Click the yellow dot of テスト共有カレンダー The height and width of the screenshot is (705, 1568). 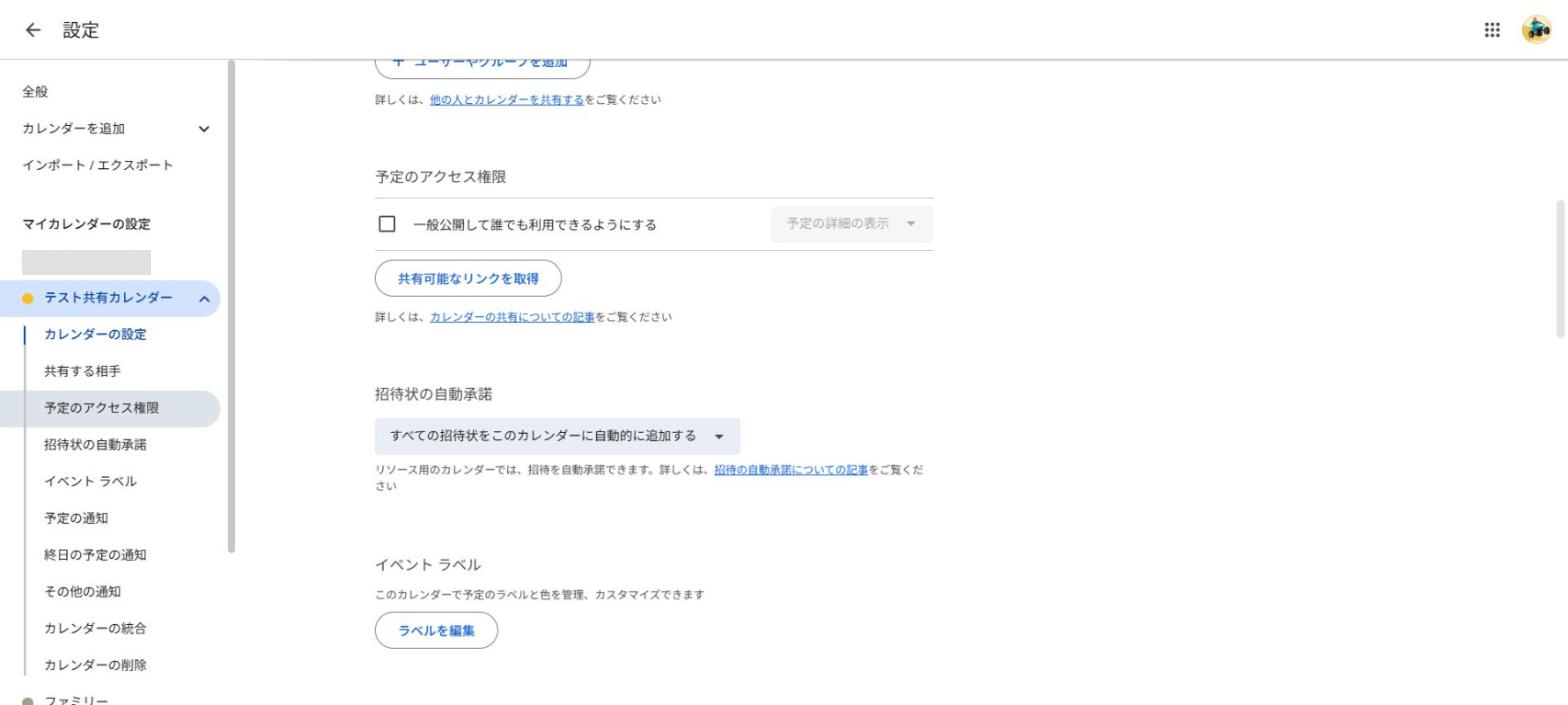[28, 298]
